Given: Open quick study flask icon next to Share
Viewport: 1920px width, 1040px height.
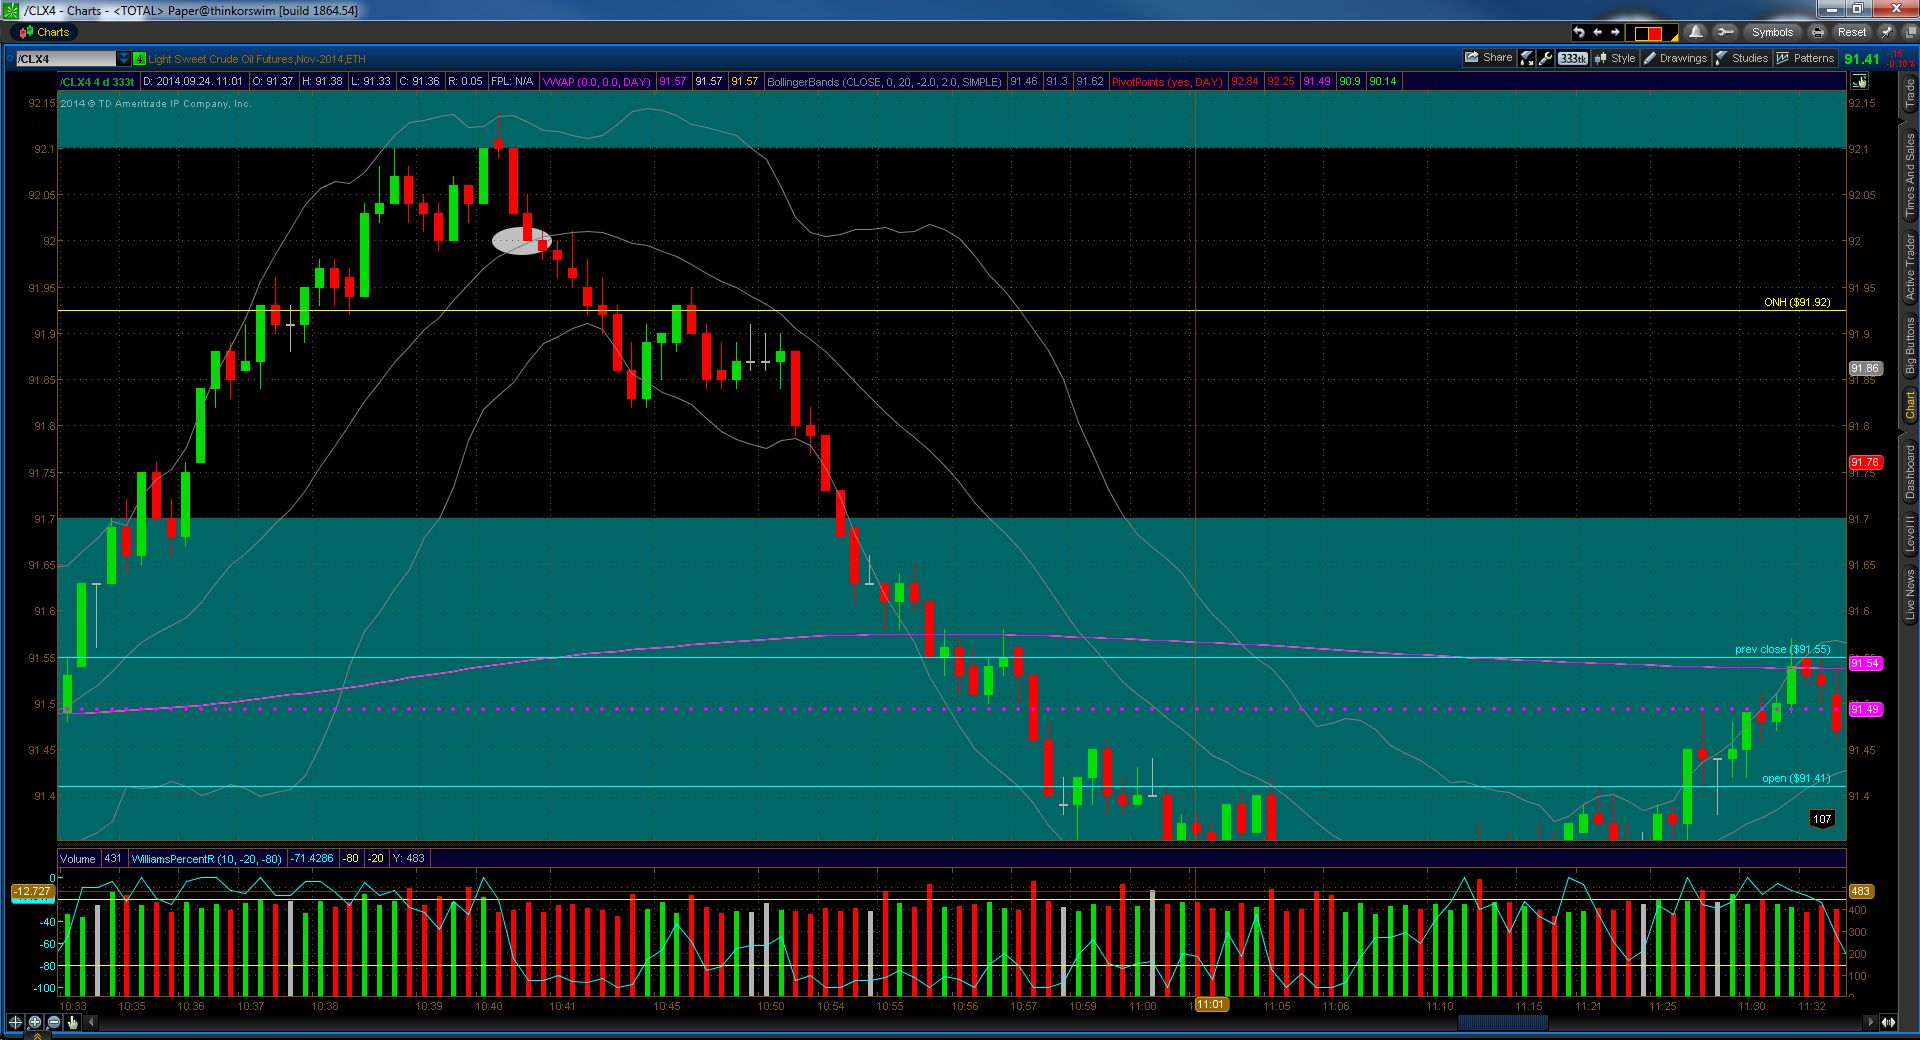Looking at the screenshot, I should click(x=1527, y=58).
